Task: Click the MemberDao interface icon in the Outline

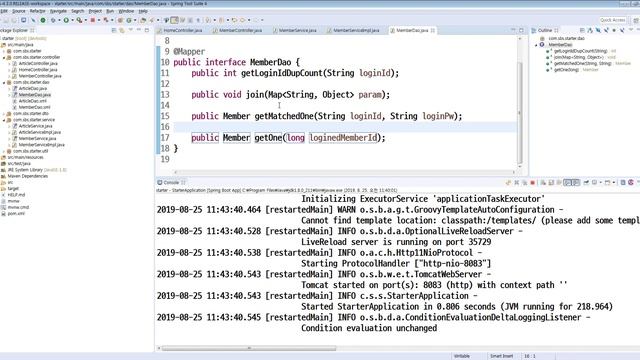Action: [542, 44]
